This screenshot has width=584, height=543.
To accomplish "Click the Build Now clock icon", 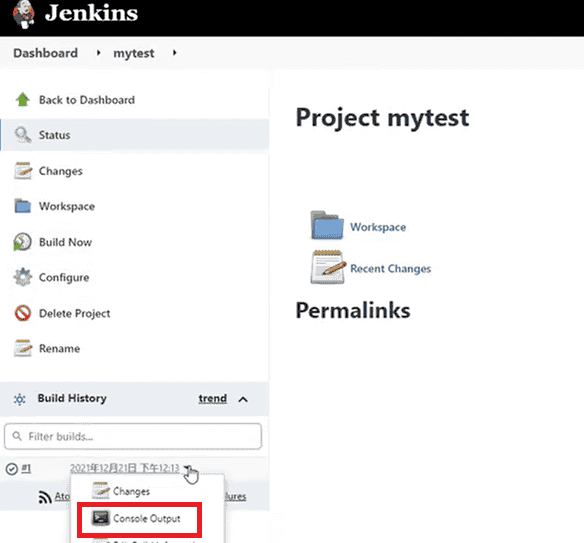I will [22, 242].
